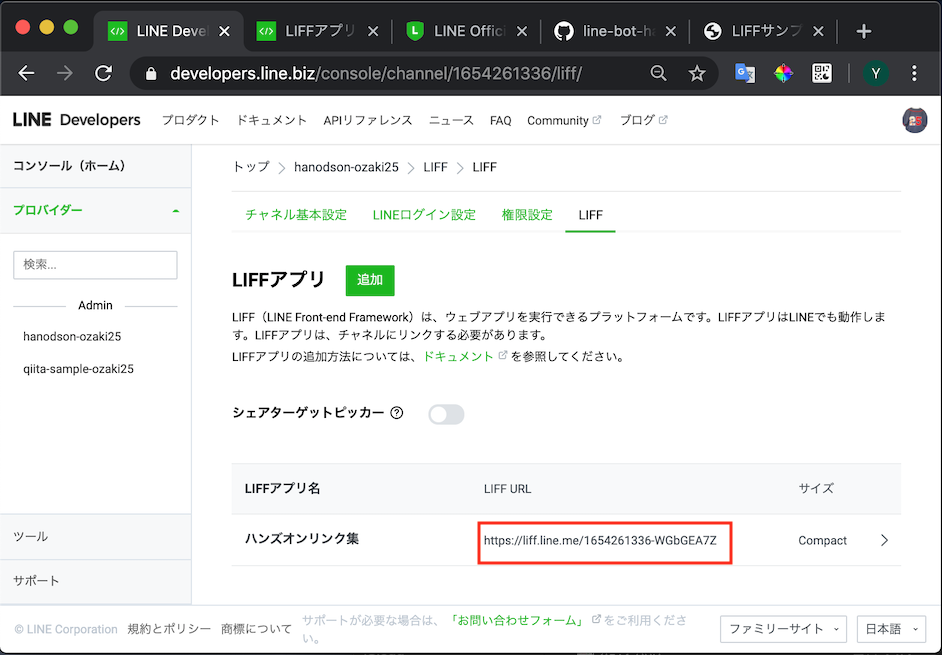Image resolution: width=942 pixels, height=655 pixels.
Task: Open the 日本語 language dropdown
Action: pyautogui.click(x=891, y=629)
